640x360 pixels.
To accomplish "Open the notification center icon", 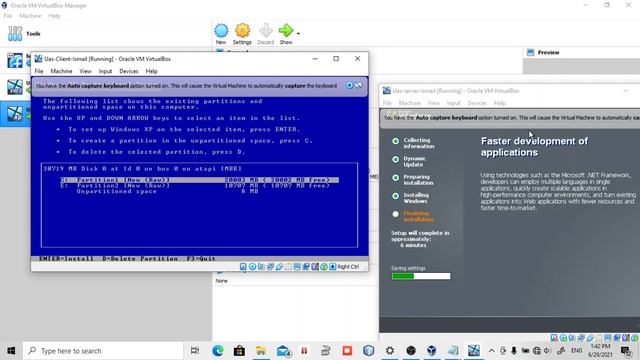I will [x=626, y=351].
